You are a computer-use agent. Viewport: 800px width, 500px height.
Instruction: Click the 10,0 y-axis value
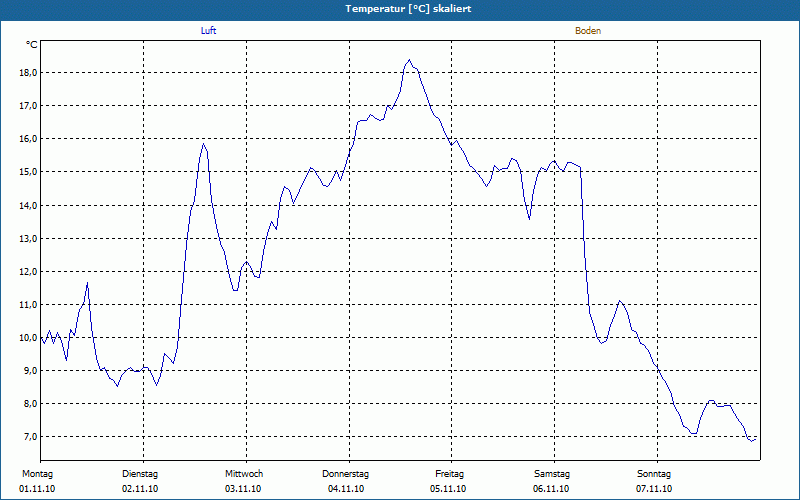tap(29, 338)
